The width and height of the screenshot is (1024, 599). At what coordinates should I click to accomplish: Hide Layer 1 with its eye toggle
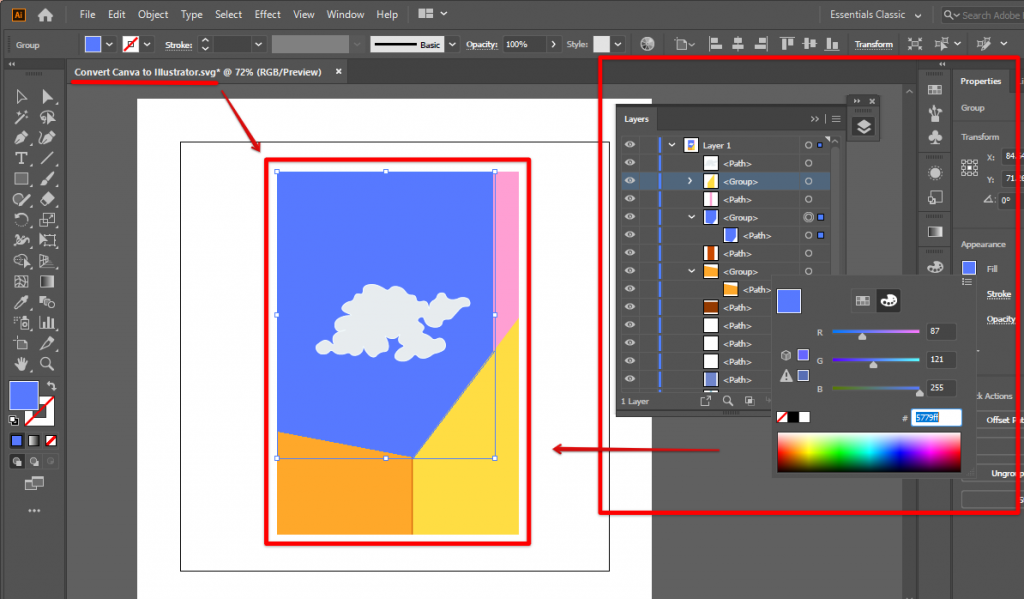tap(628, 145)
